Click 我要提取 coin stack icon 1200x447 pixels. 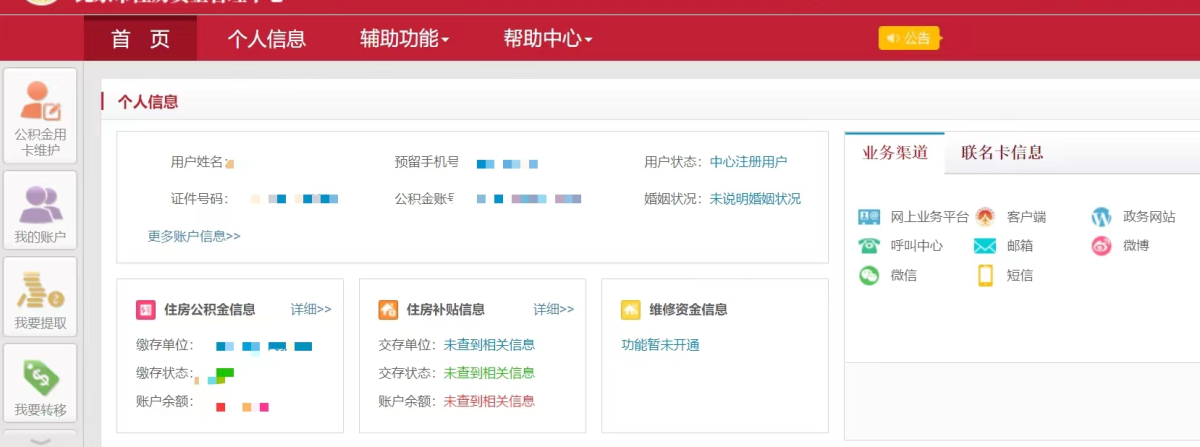pos(40,289)
